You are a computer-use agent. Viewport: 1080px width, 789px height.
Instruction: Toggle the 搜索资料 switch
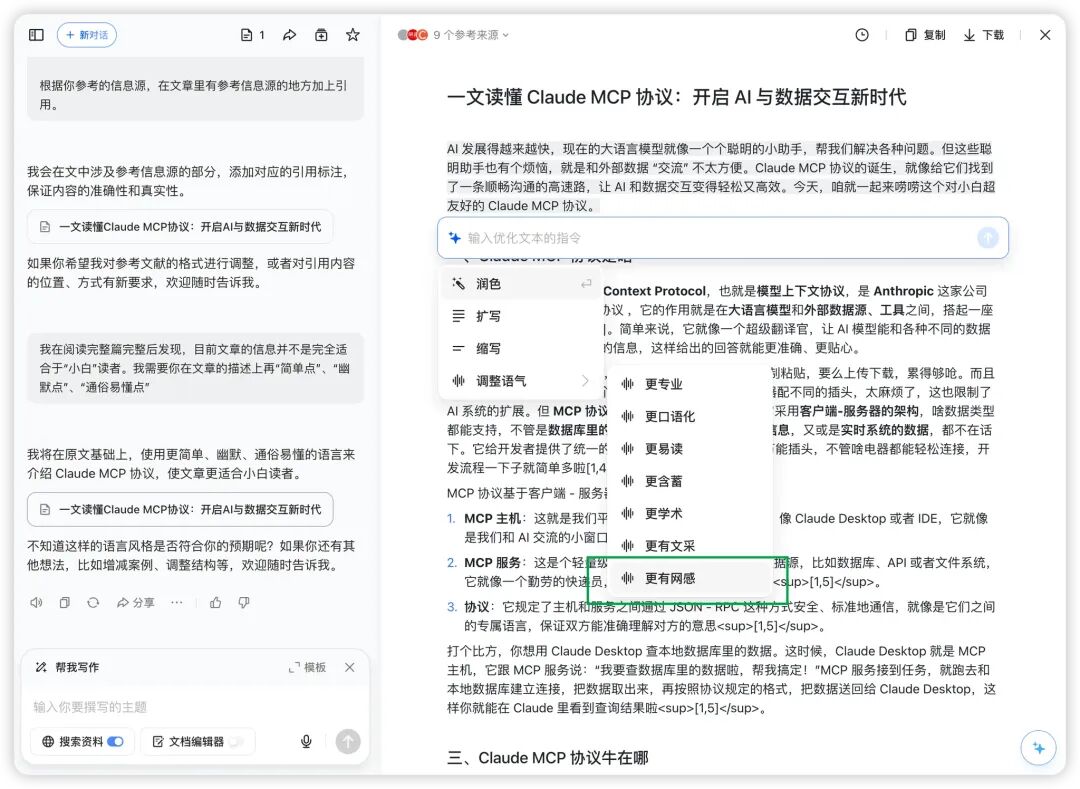[116, 741]
